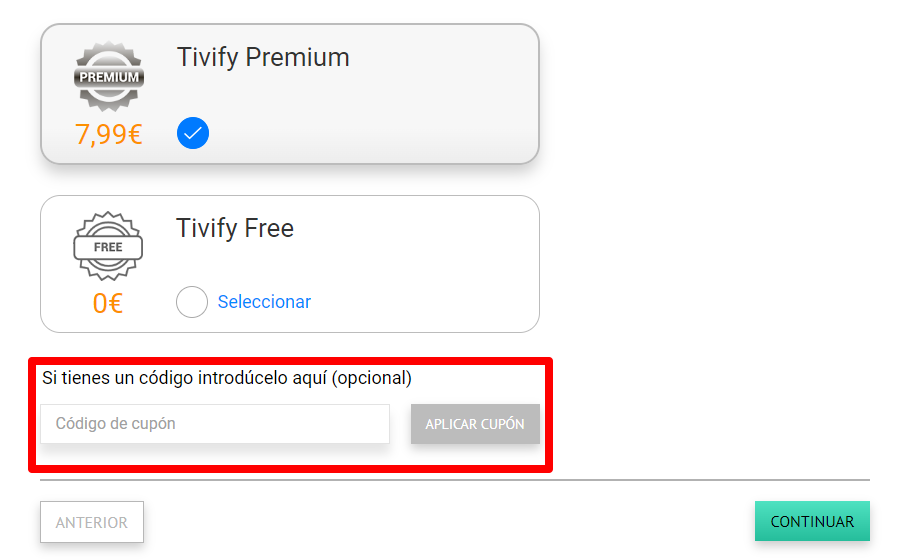Click the 7,99€ price label
The height and width of the screenshot is (560, 906).
(108, 134)
